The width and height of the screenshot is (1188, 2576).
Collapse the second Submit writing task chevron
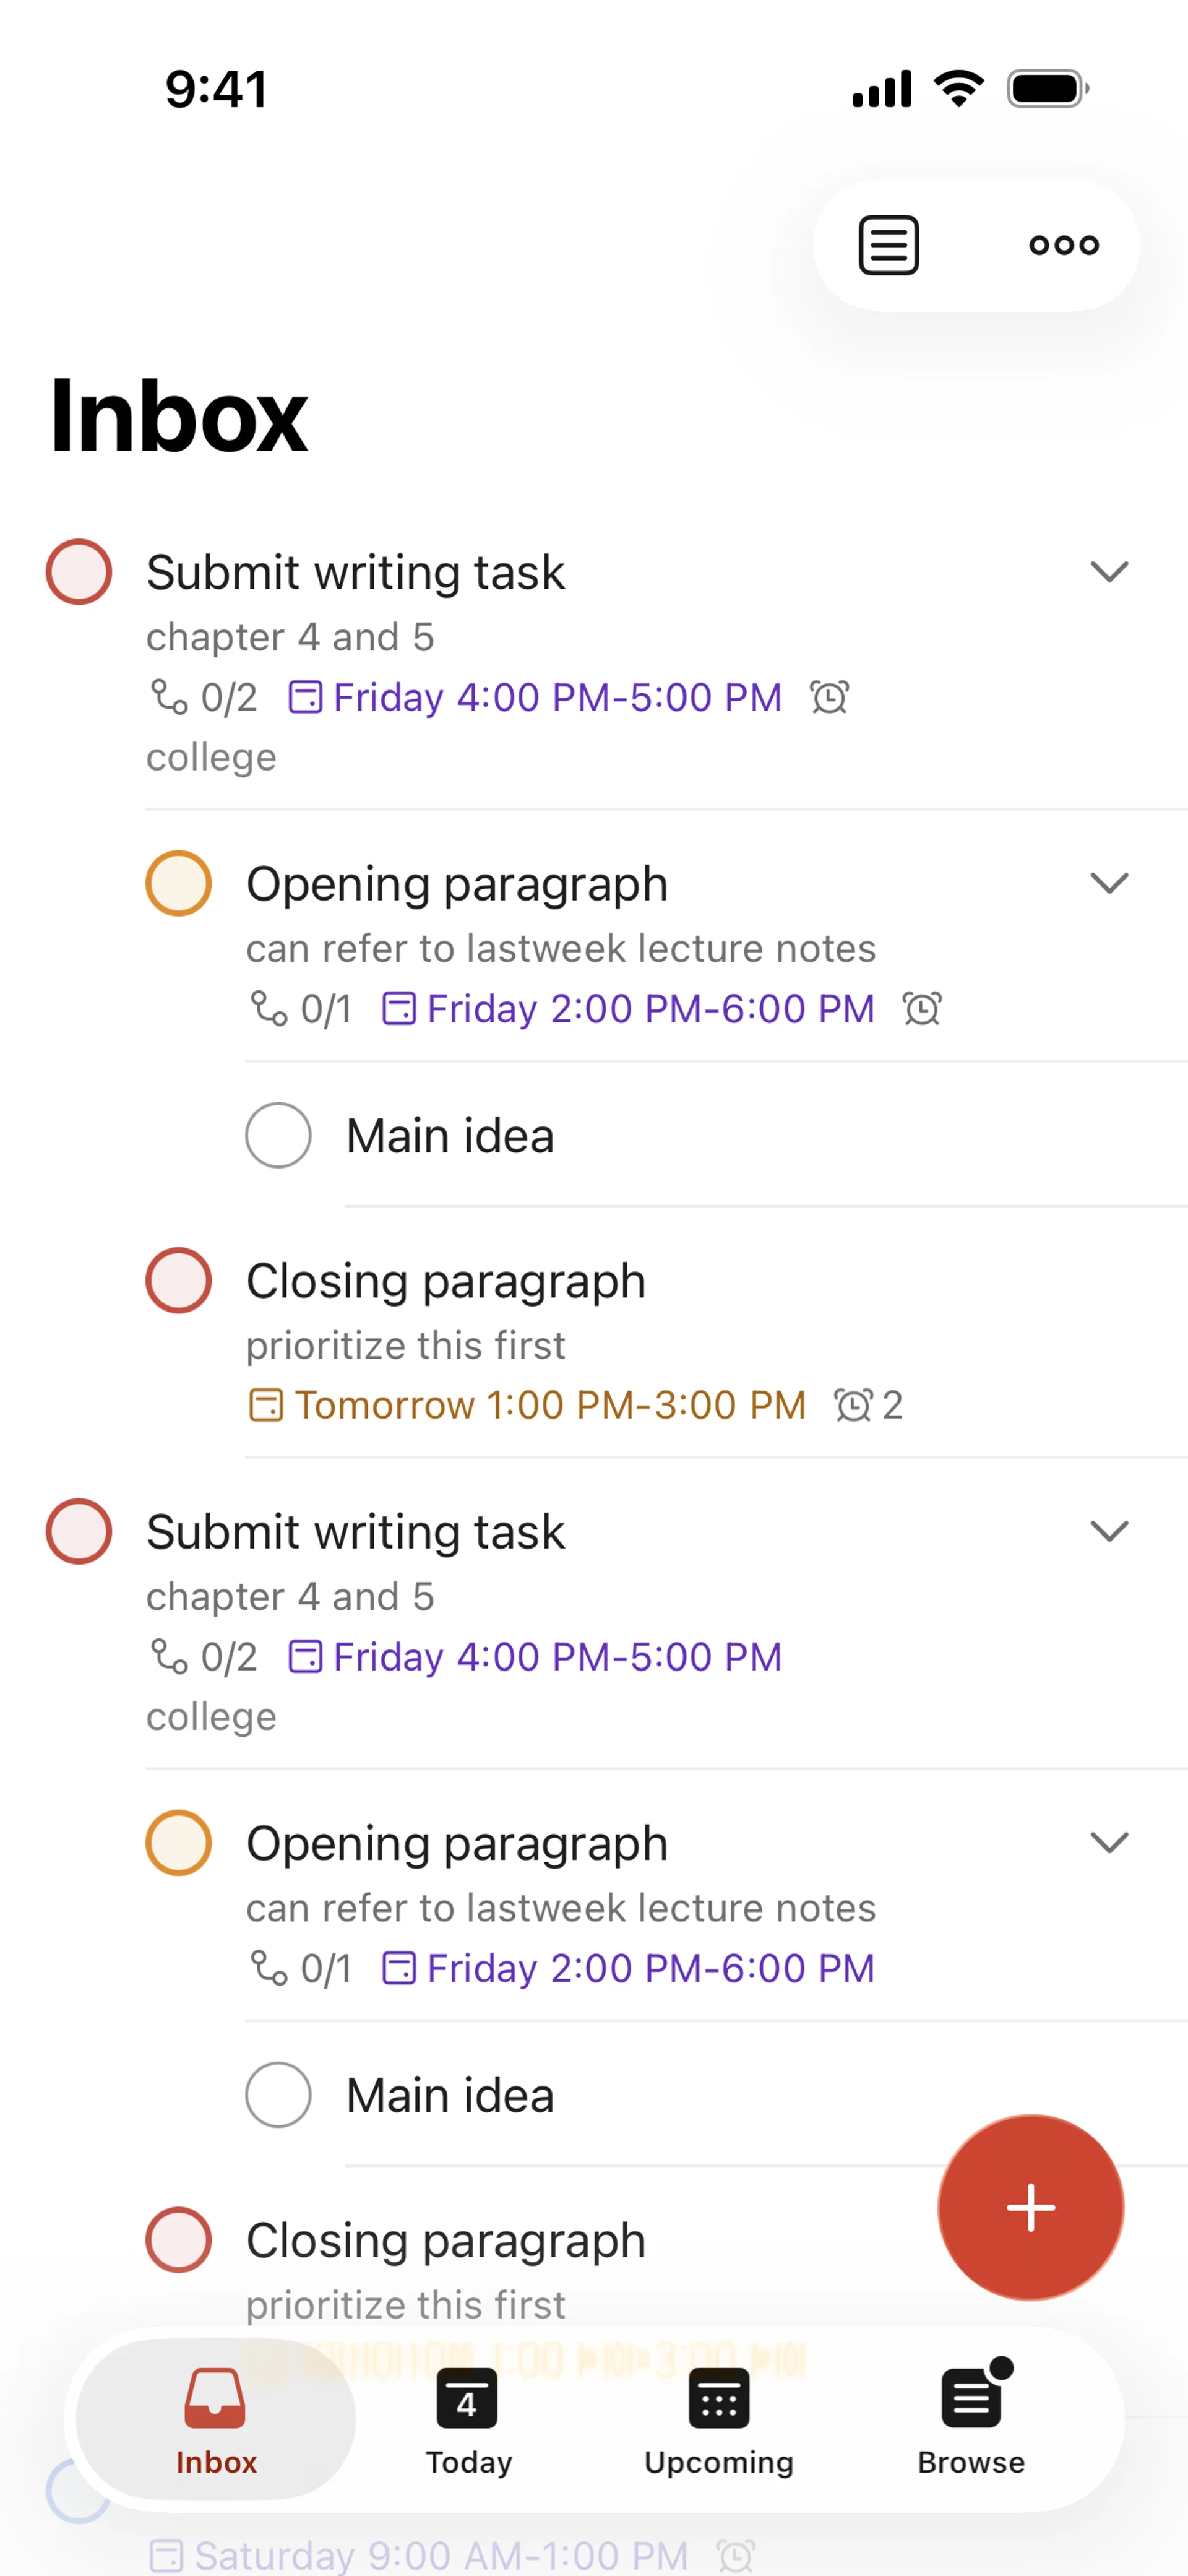[x=1109, y=1531]
